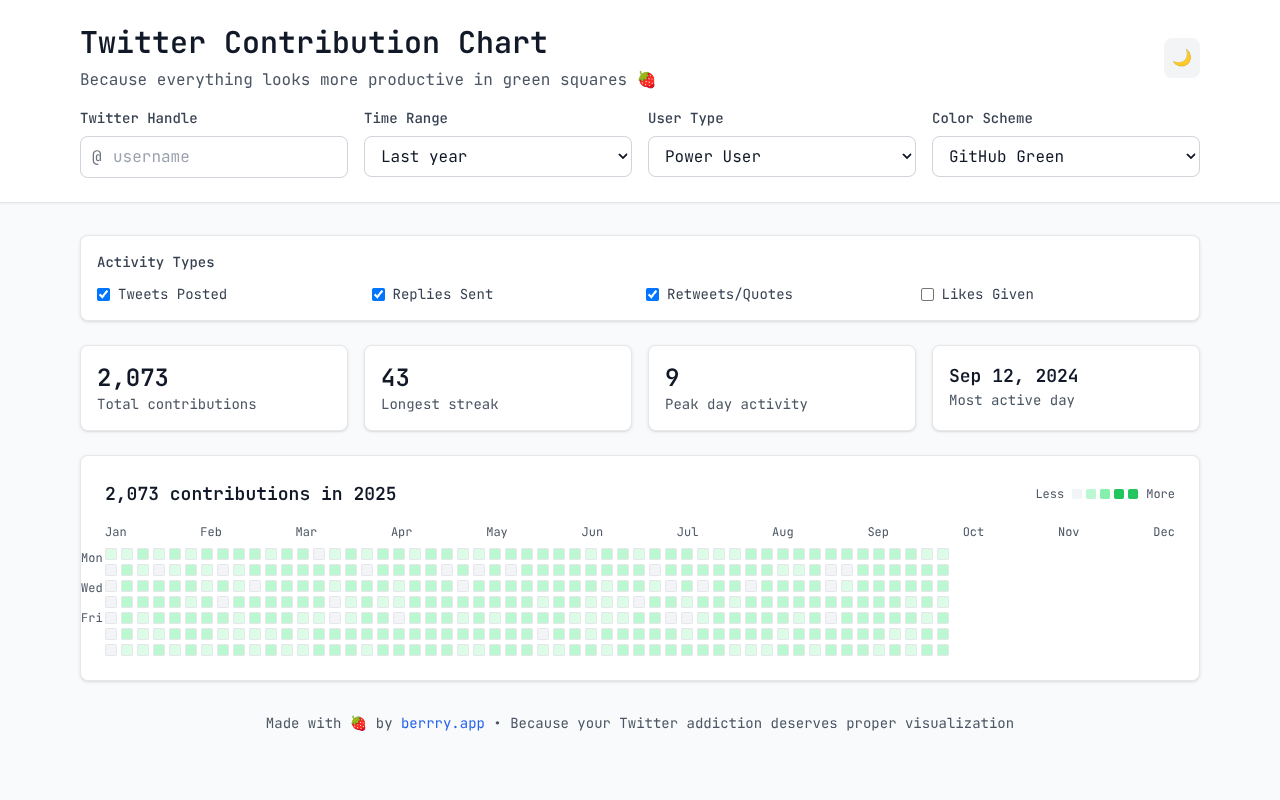The height and width of the screenshot is (800, 1280).
Task: Click the '2,073 contributions in 2025' heading
Action: coord(250,493)
